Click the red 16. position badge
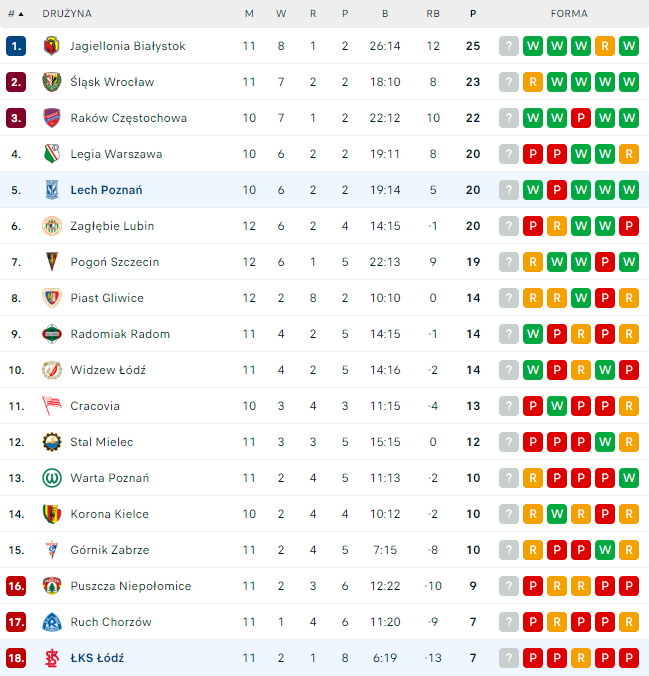The height and width of the screenshot is (676, 649). (x=16, y=586)
